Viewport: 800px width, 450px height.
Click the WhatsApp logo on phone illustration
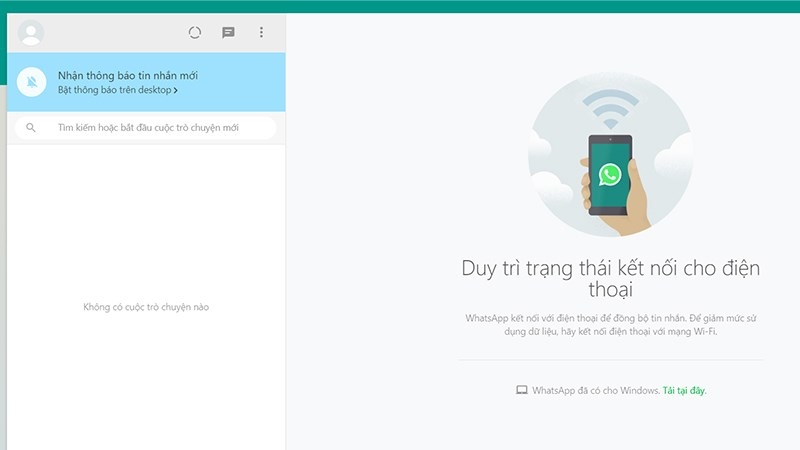click(x=610, y=175)
